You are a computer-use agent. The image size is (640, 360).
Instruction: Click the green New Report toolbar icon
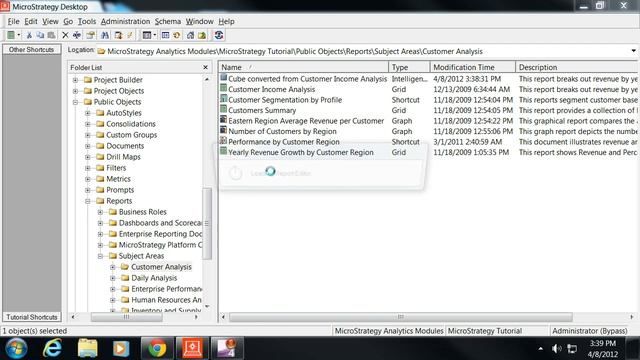pyautogui.click(x=11, y=35)
